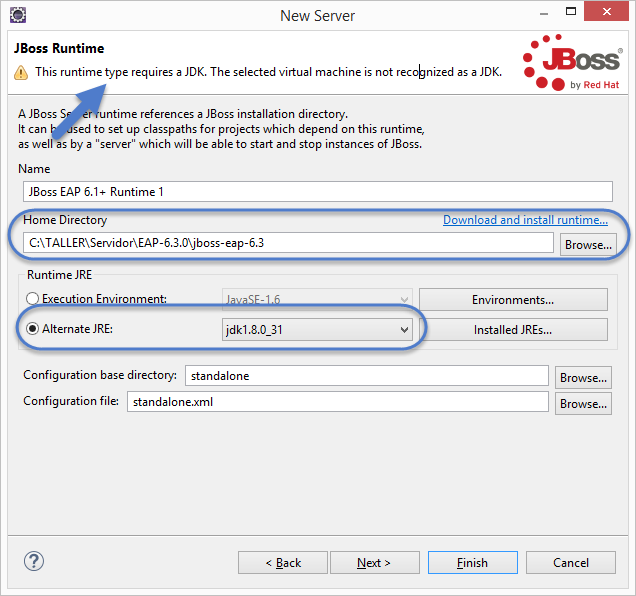Screen dimensions: 636x596
Task: Cancel the New Server wizard
Action: (571, 563)
